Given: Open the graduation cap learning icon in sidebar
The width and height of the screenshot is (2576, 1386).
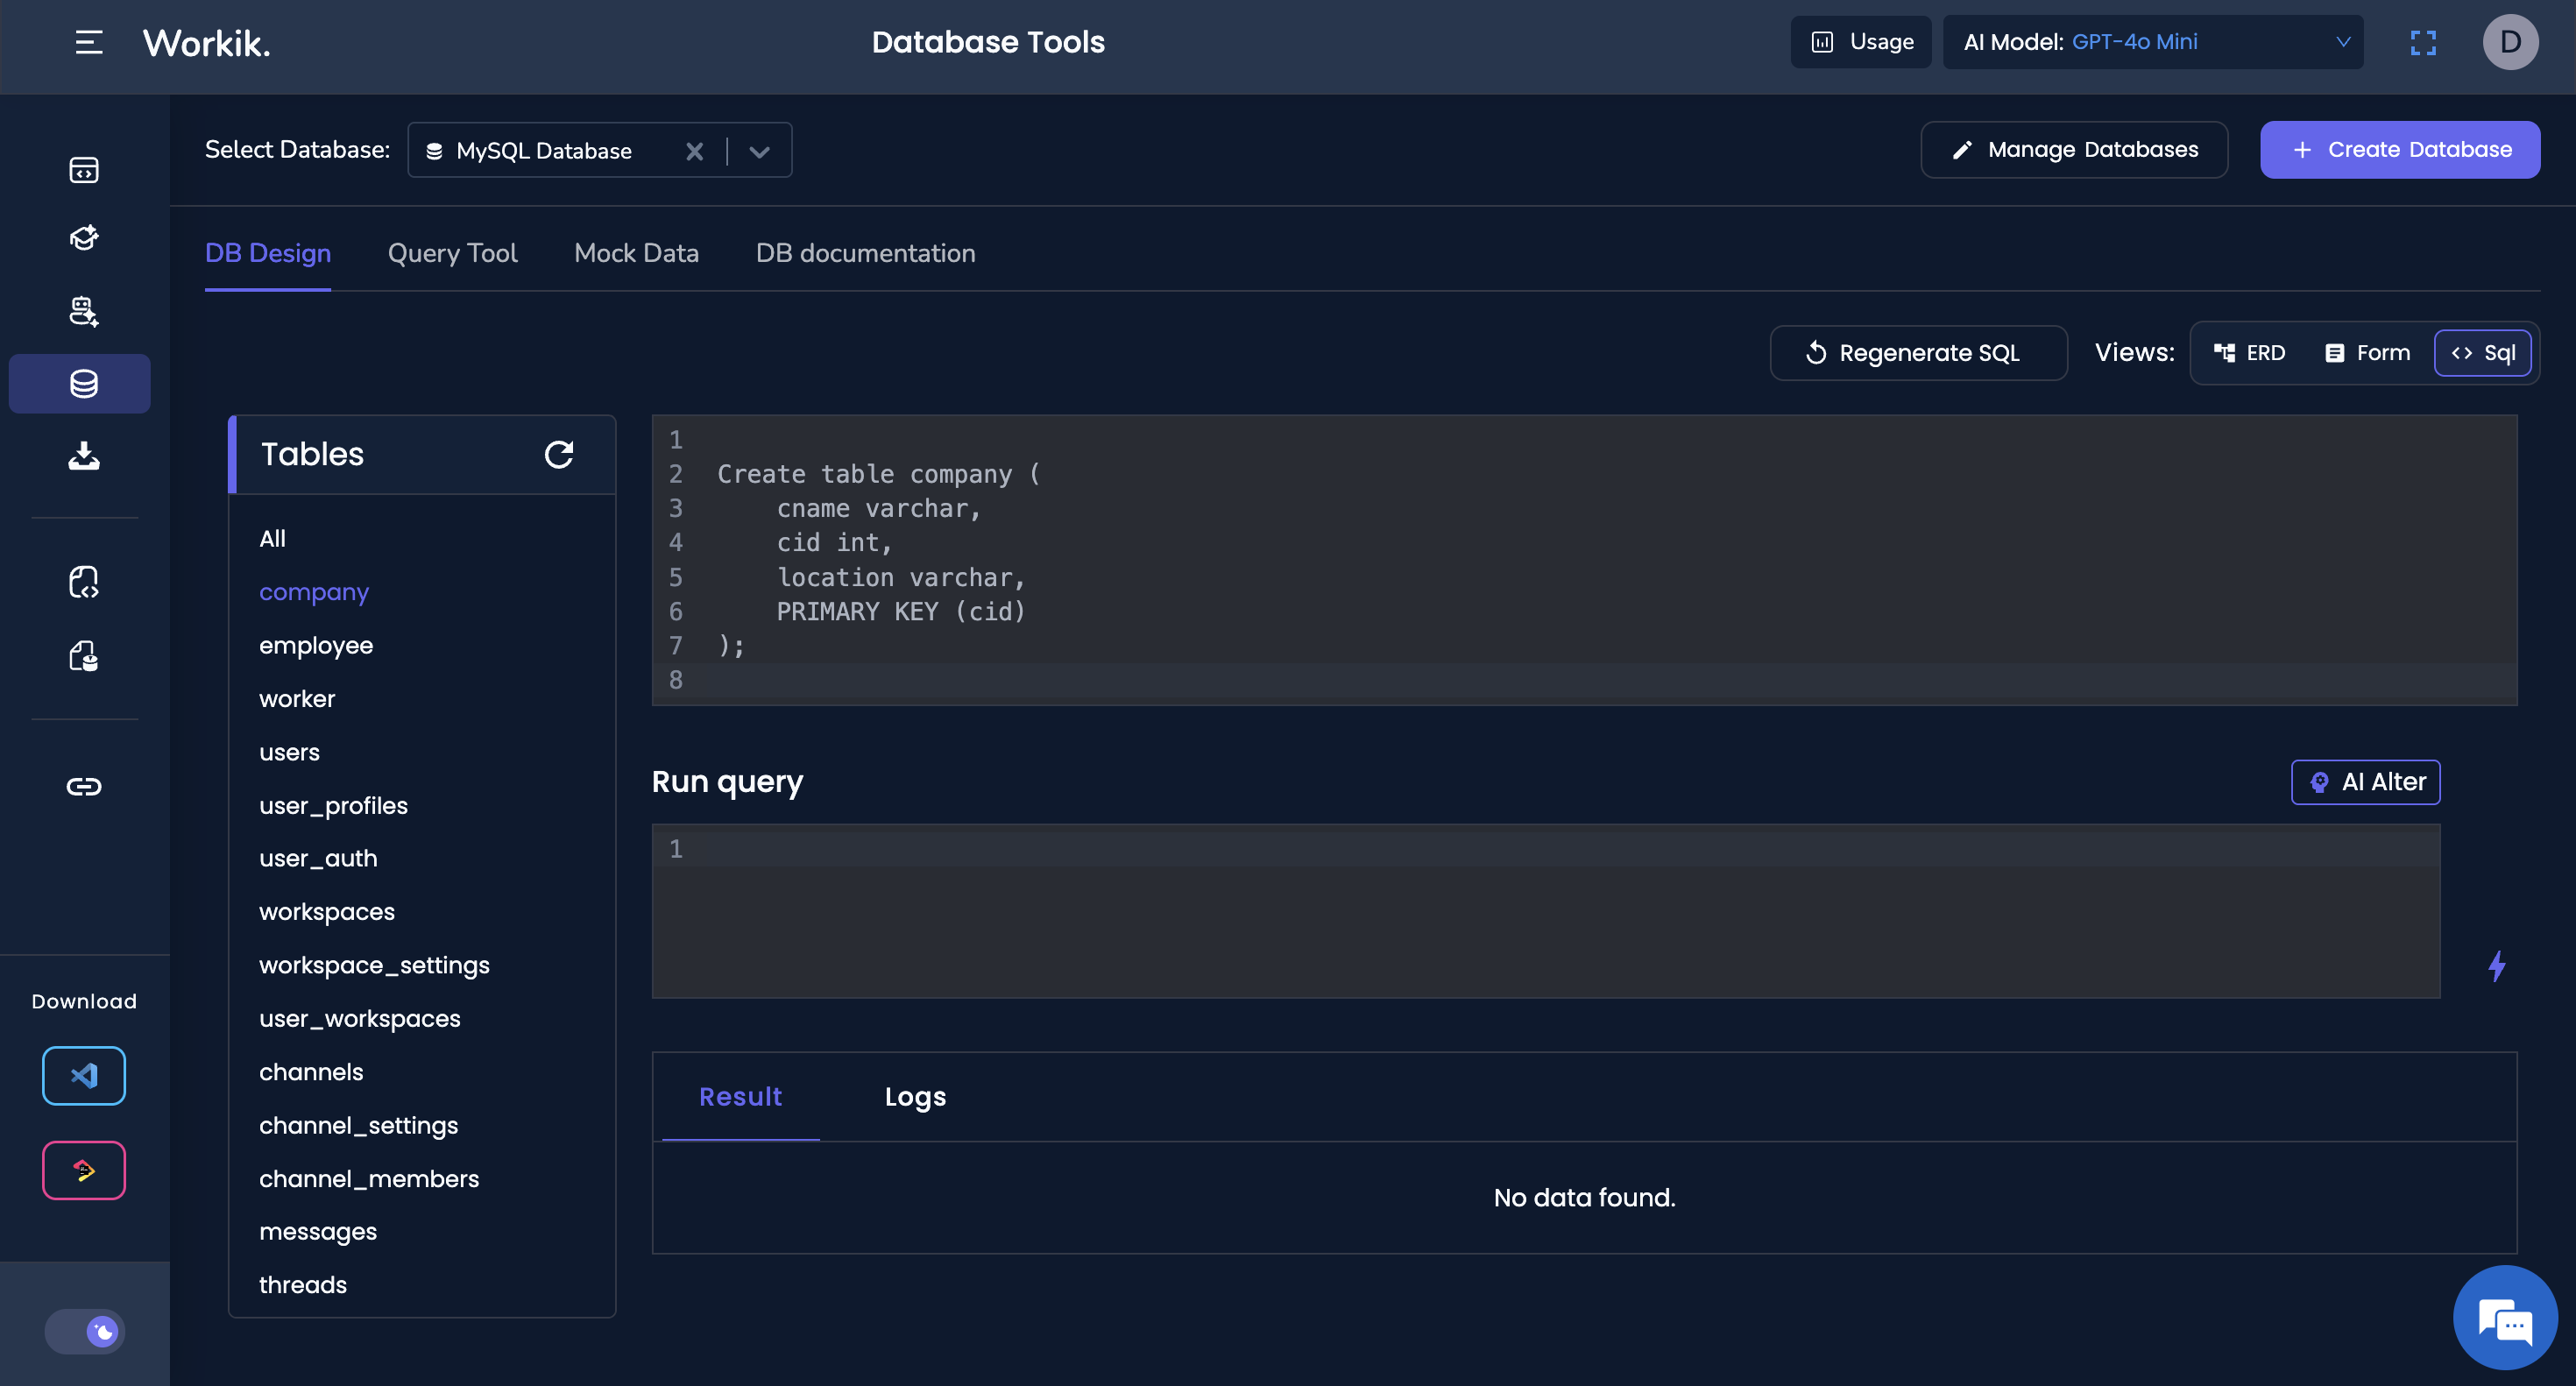Looking at the screenshot, I should click(84, 238).
